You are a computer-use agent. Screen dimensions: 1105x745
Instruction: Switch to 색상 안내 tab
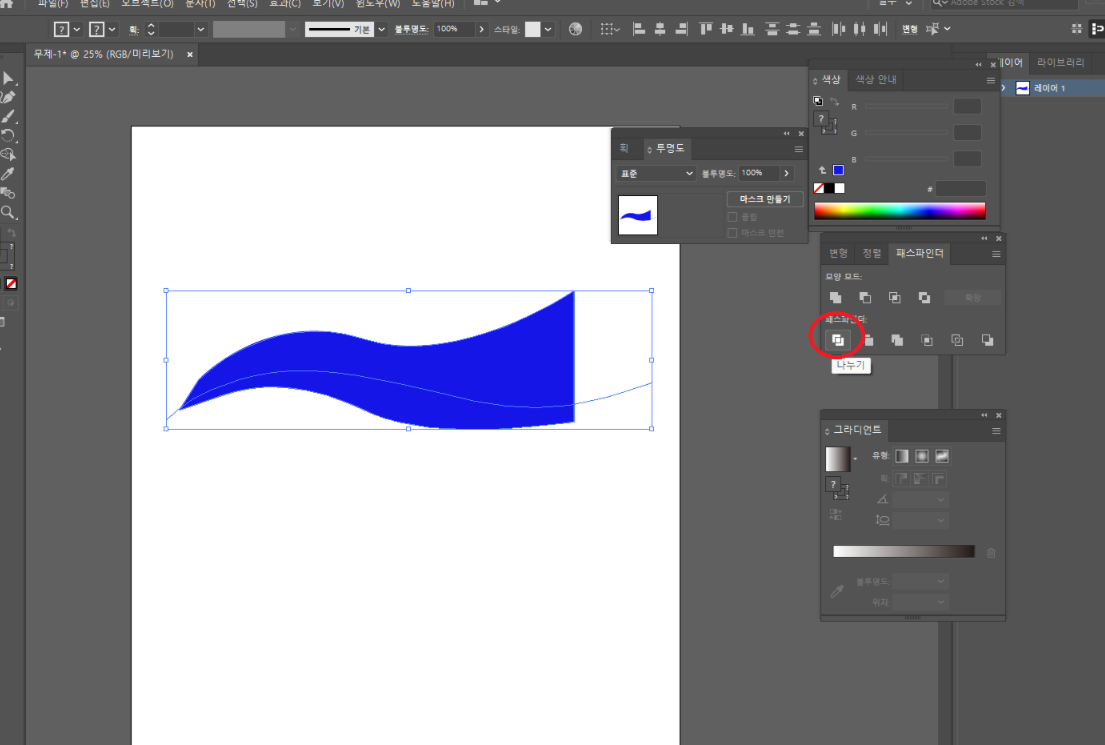click(876, 80)
